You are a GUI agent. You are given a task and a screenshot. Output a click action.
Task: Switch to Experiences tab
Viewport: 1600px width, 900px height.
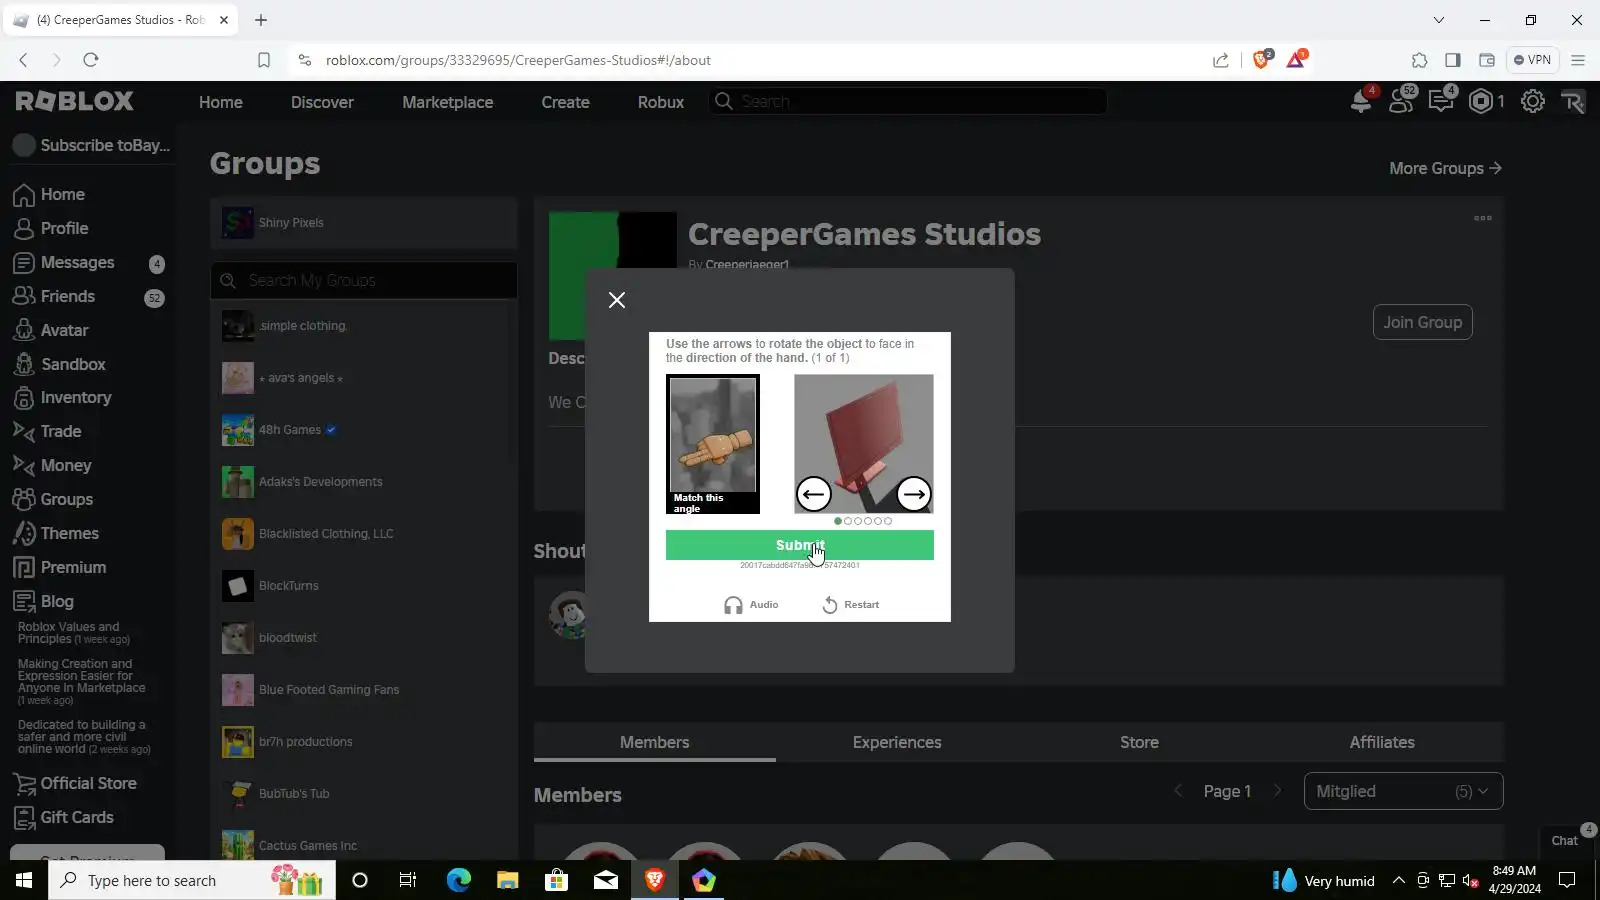(x=897, y=742)
